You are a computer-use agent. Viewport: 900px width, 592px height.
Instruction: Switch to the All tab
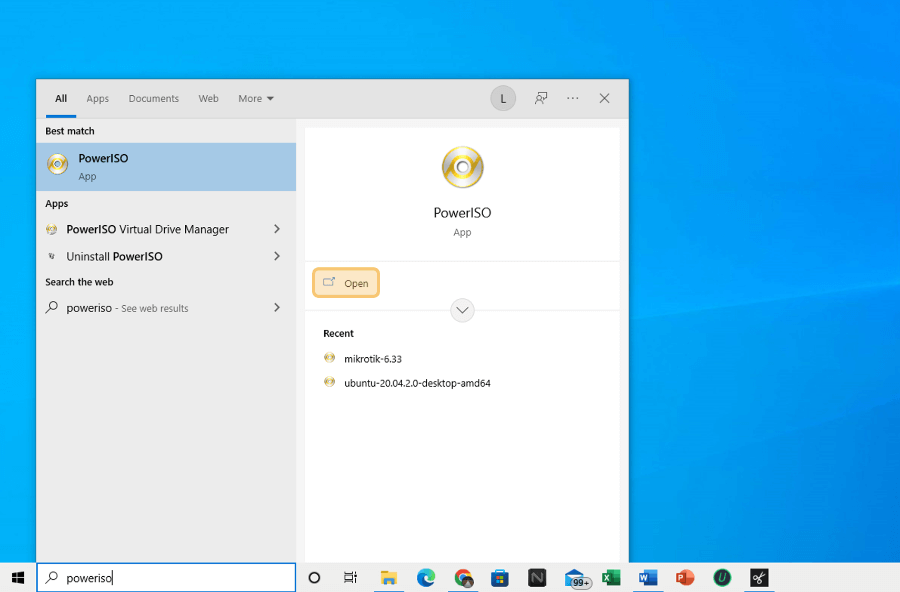click(61, 98)
